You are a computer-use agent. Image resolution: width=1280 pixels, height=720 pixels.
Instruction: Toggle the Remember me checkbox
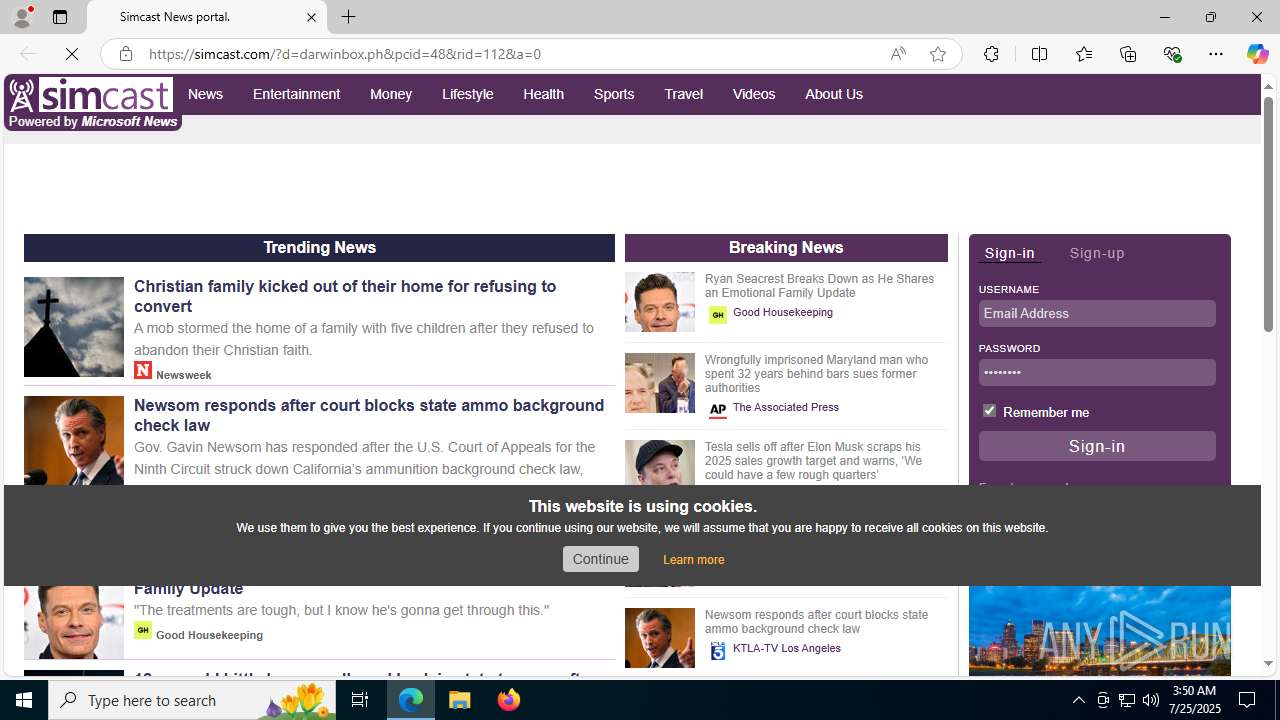[x=989, y=411]
